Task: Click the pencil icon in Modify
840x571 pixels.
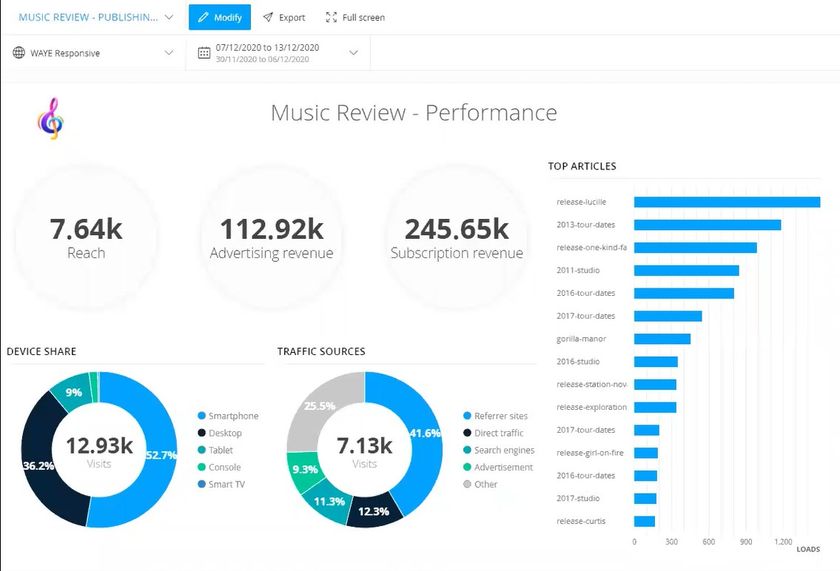Action: 203,17
